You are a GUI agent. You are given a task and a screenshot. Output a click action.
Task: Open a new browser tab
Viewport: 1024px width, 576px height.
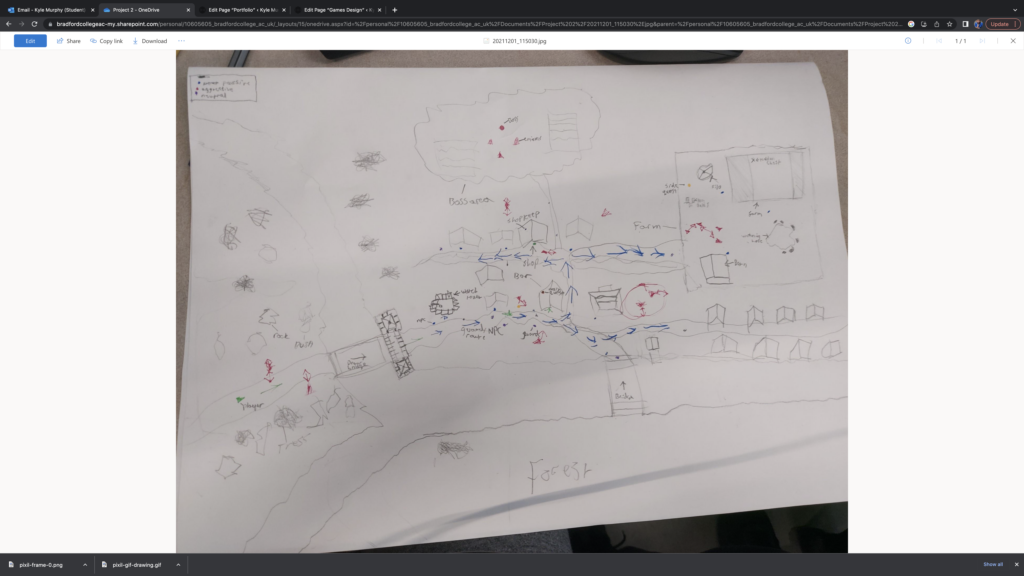coord(394,10)
